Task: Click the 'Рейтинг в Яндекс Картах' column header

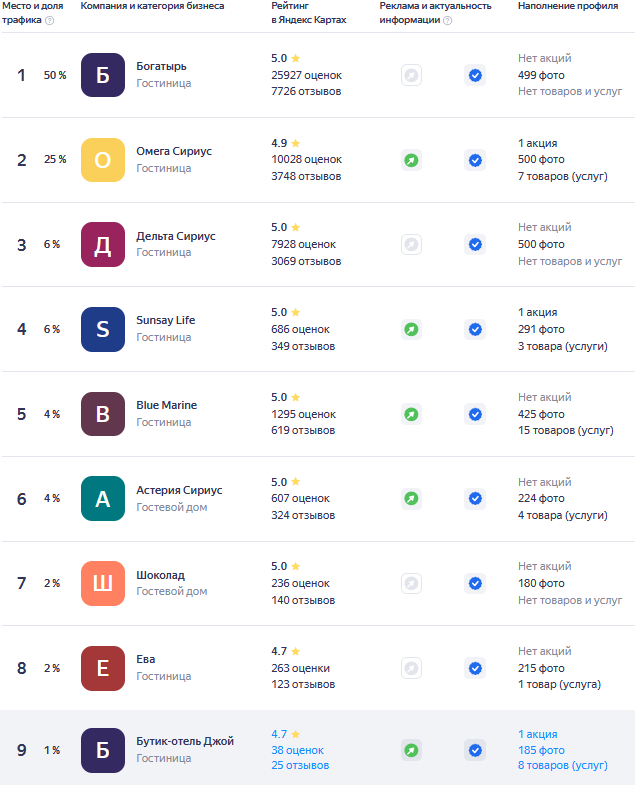Action: 308,13
